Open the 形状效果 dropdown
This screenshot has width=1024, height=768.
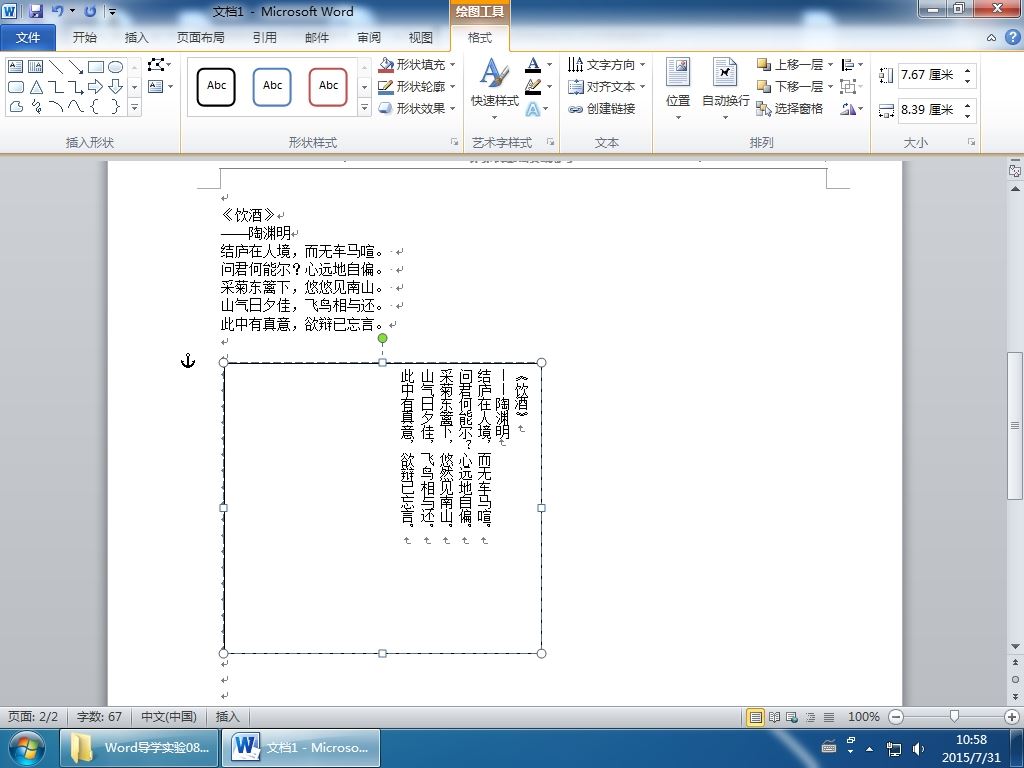[x=417, y=108]
